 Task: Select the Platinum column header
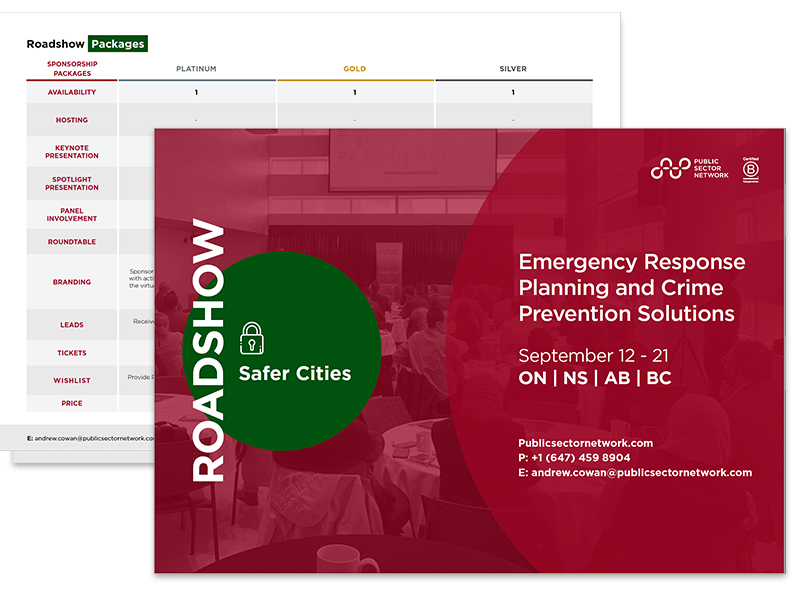point(196,69)
